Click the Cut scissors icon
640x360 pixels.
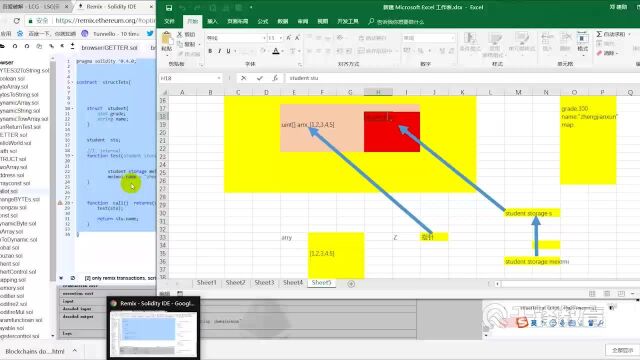(180, 34)
